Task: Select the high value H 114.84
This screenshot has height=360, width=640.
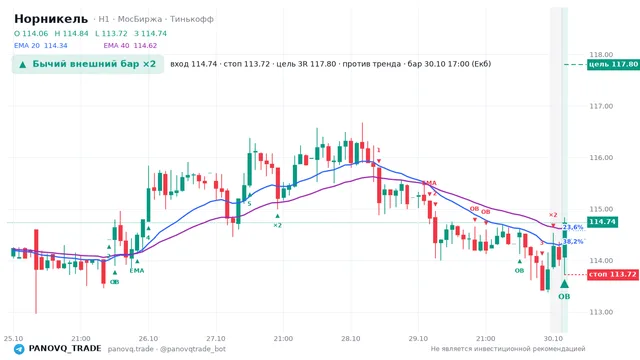Action: click(x=71, y=33)
